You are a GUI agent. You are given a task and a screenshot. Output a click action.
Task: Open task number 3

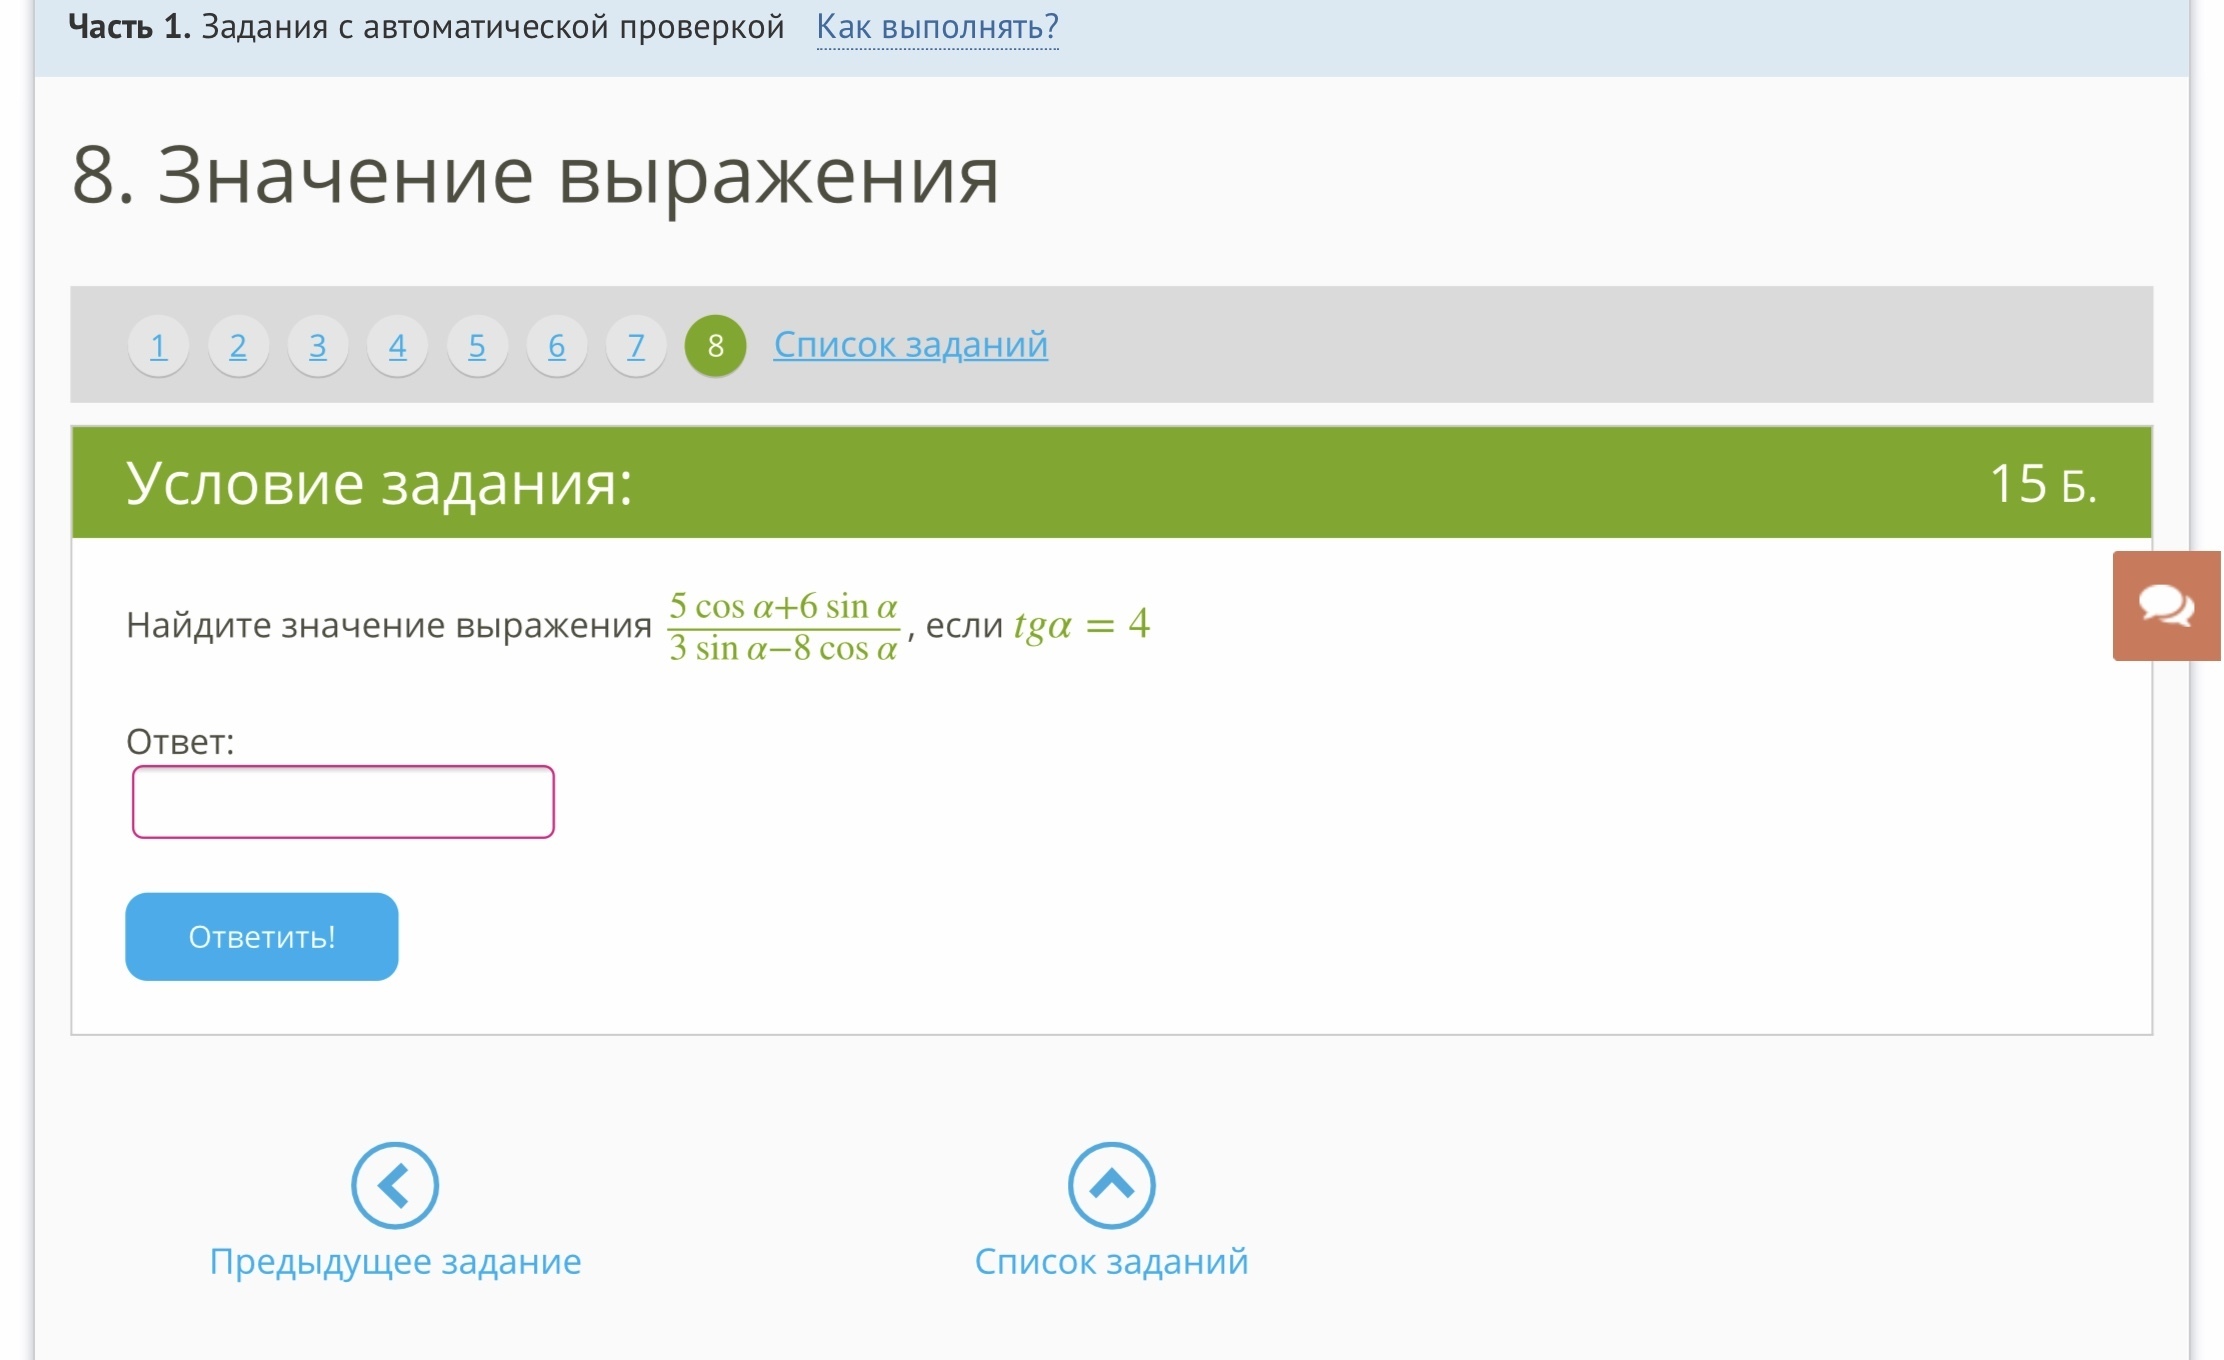(318, 346)
